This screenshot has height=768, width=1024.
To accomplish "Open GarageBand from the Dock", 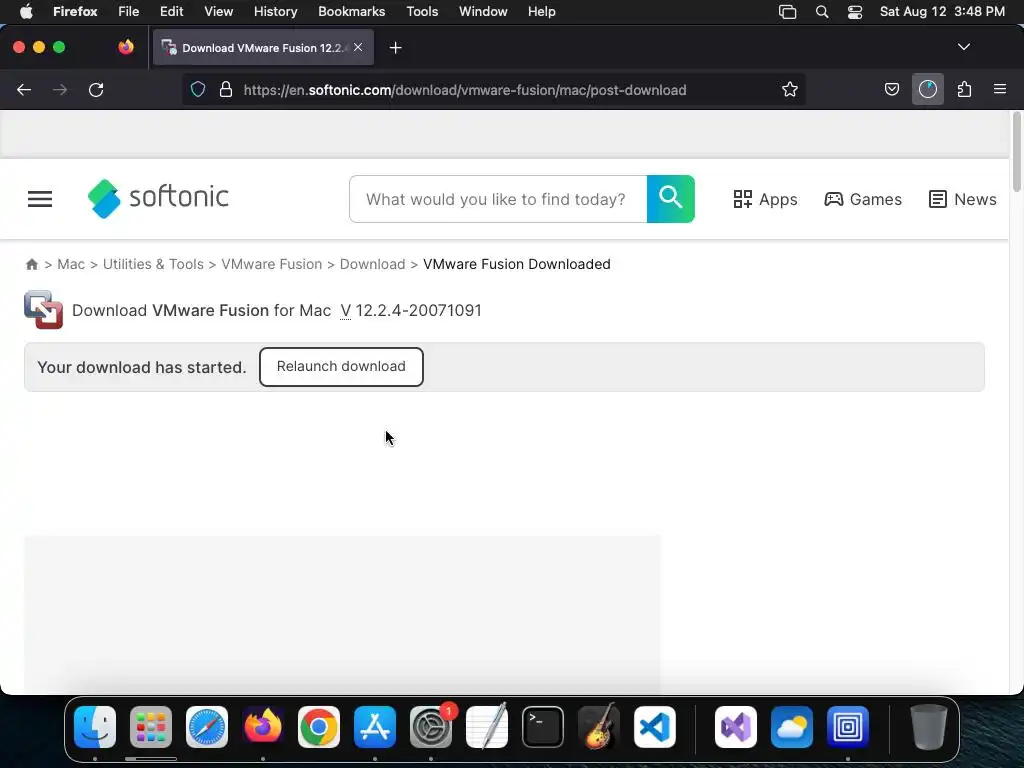I will pyautogui.click(x=599, y=727).
